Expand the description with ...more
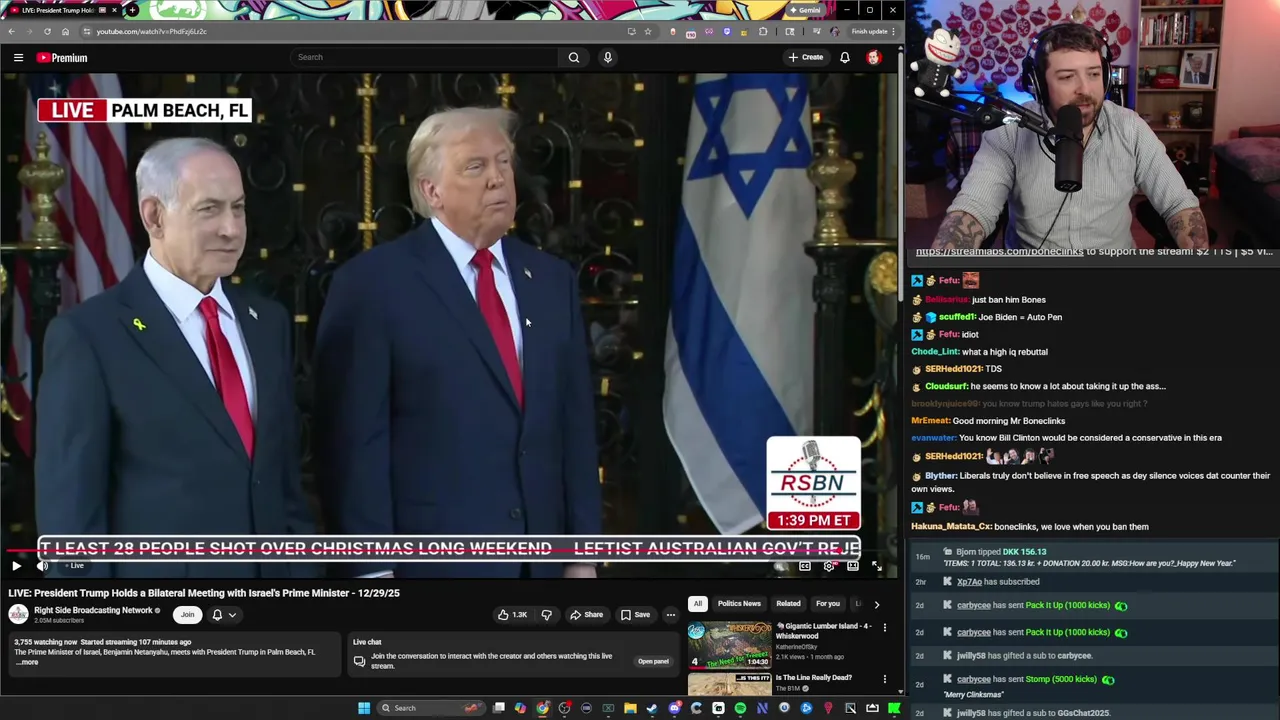1280x720 pixels. pos(28,662)
